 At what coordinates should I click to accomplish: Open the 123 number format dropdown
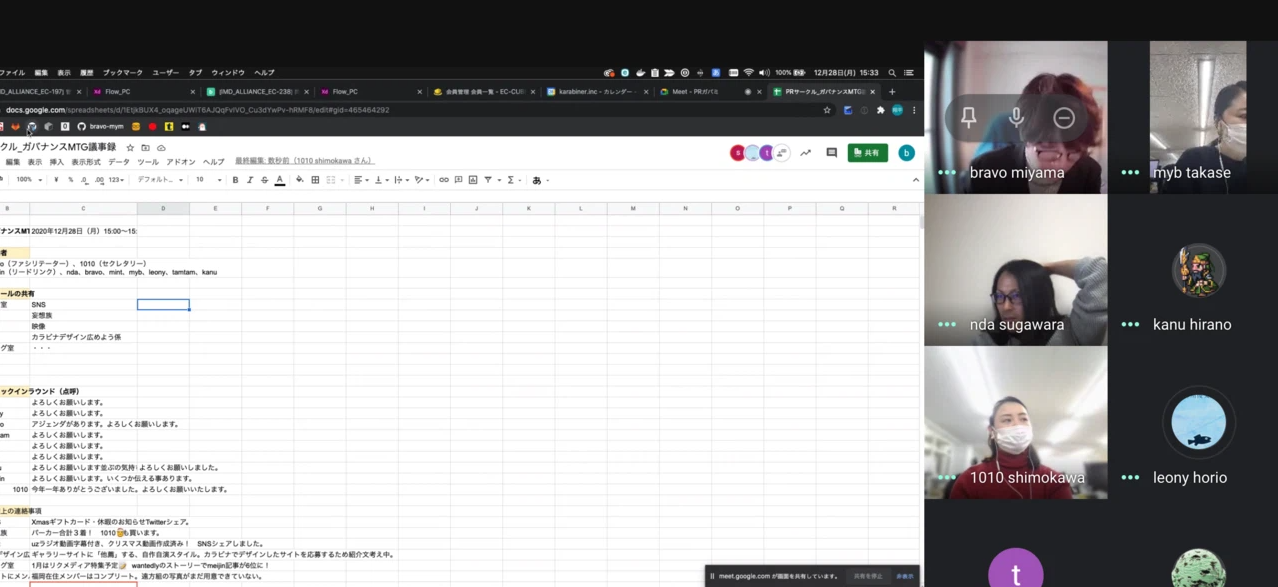116,180
